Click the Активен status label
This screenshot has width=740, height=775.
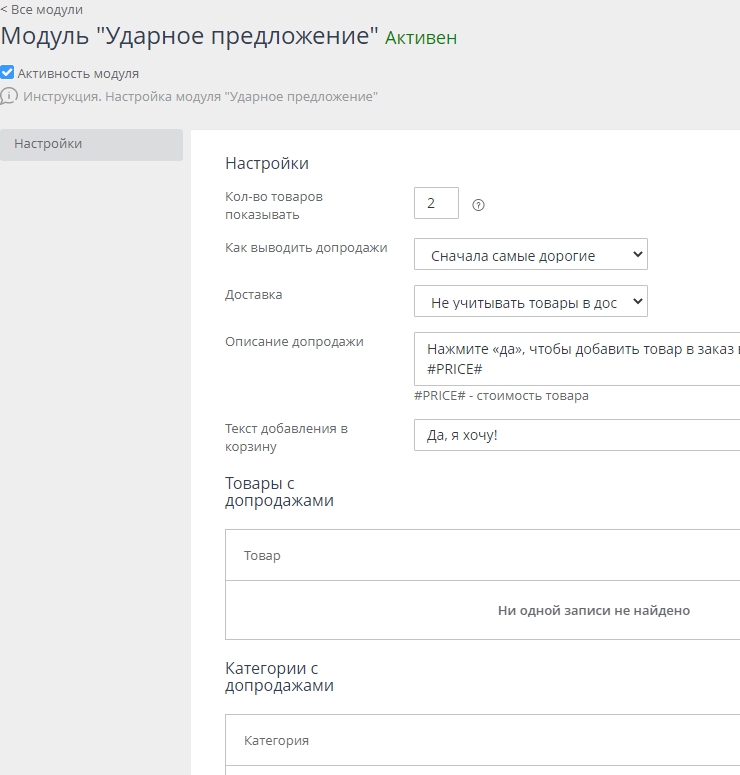(x=421, y=38)
